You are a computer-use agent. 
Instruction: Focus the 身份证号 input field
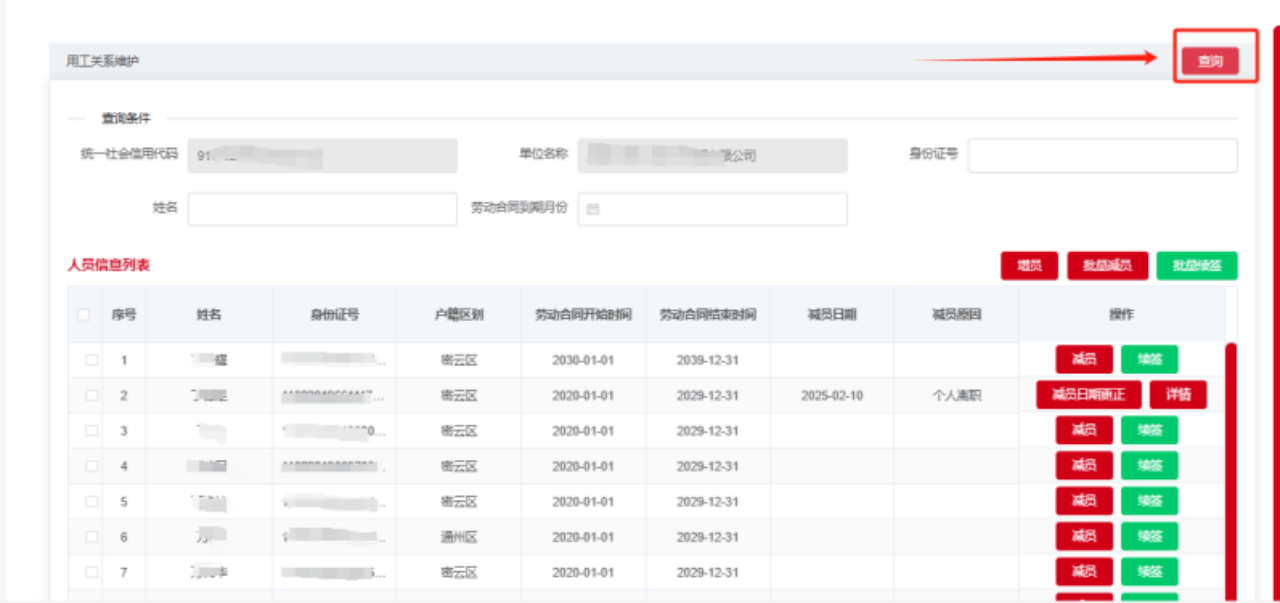coord(1102,155)
